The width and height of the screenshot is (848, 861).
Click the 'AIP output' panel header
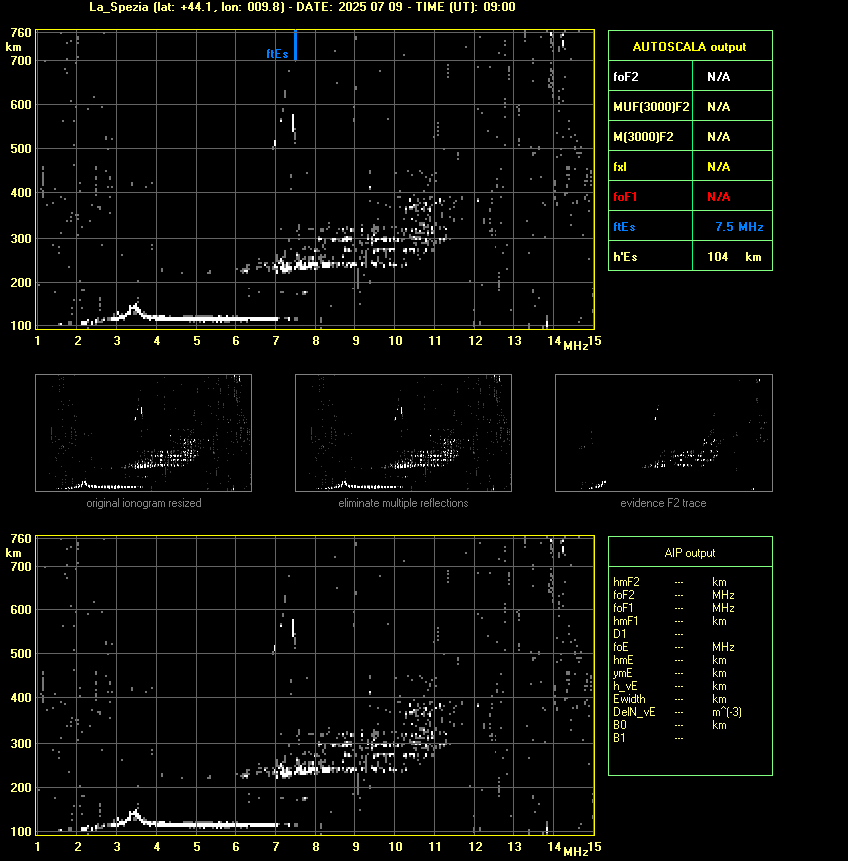pyautogui.click(x=690, y=553)
